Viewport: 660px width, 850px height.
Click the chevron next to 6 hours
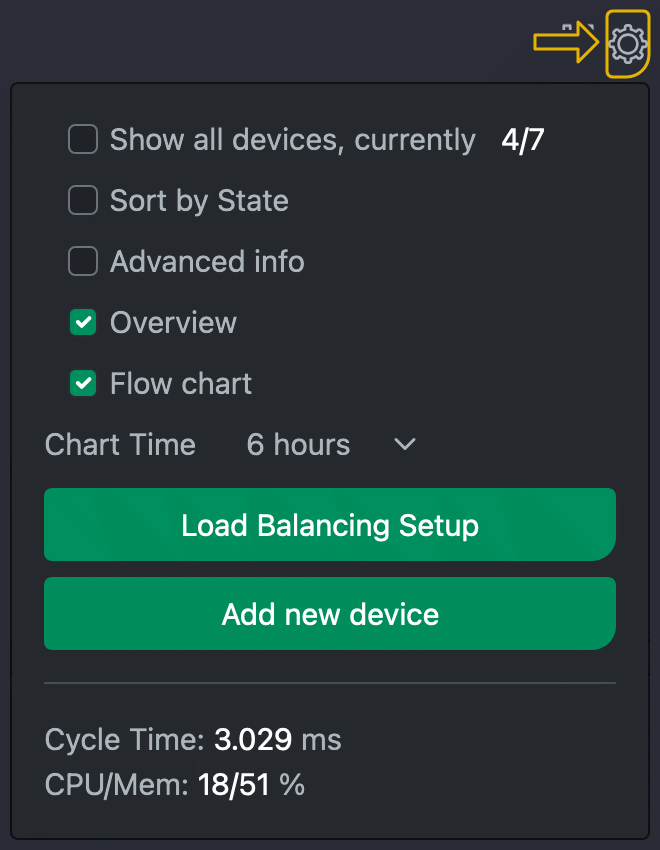point(403,444)
